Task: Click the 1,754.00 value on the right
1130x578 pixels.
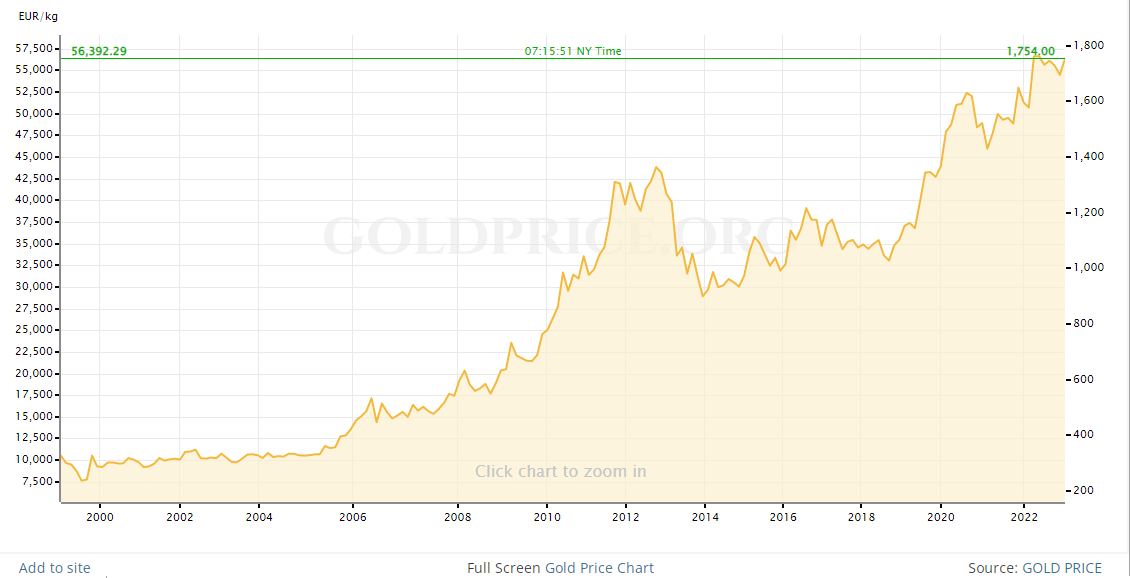Action: point(1030,51)
